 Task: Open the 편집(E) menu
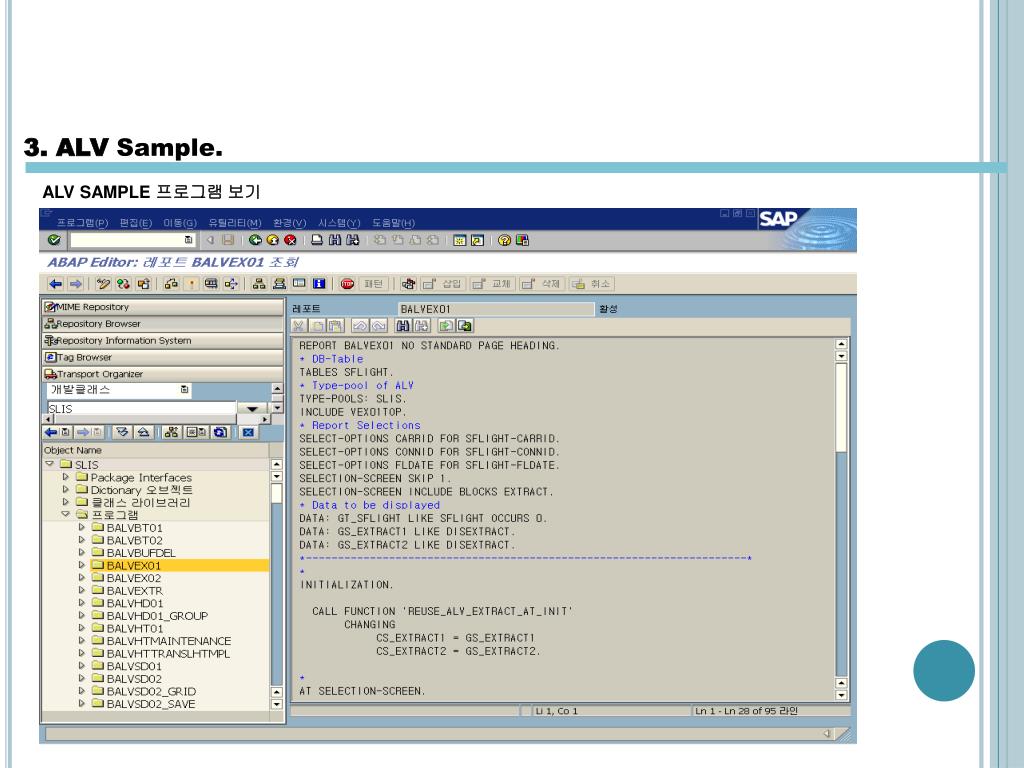136,223
